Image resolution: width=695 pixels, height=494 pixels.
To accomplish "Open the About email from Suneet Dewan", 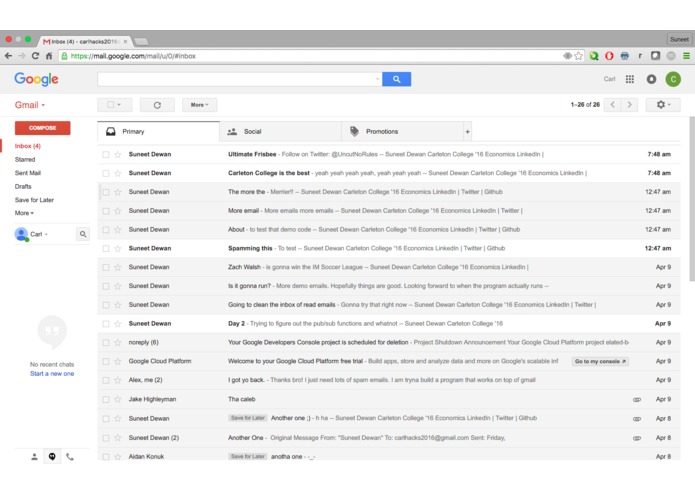I will pyautogui.click(x=389, y=229).
